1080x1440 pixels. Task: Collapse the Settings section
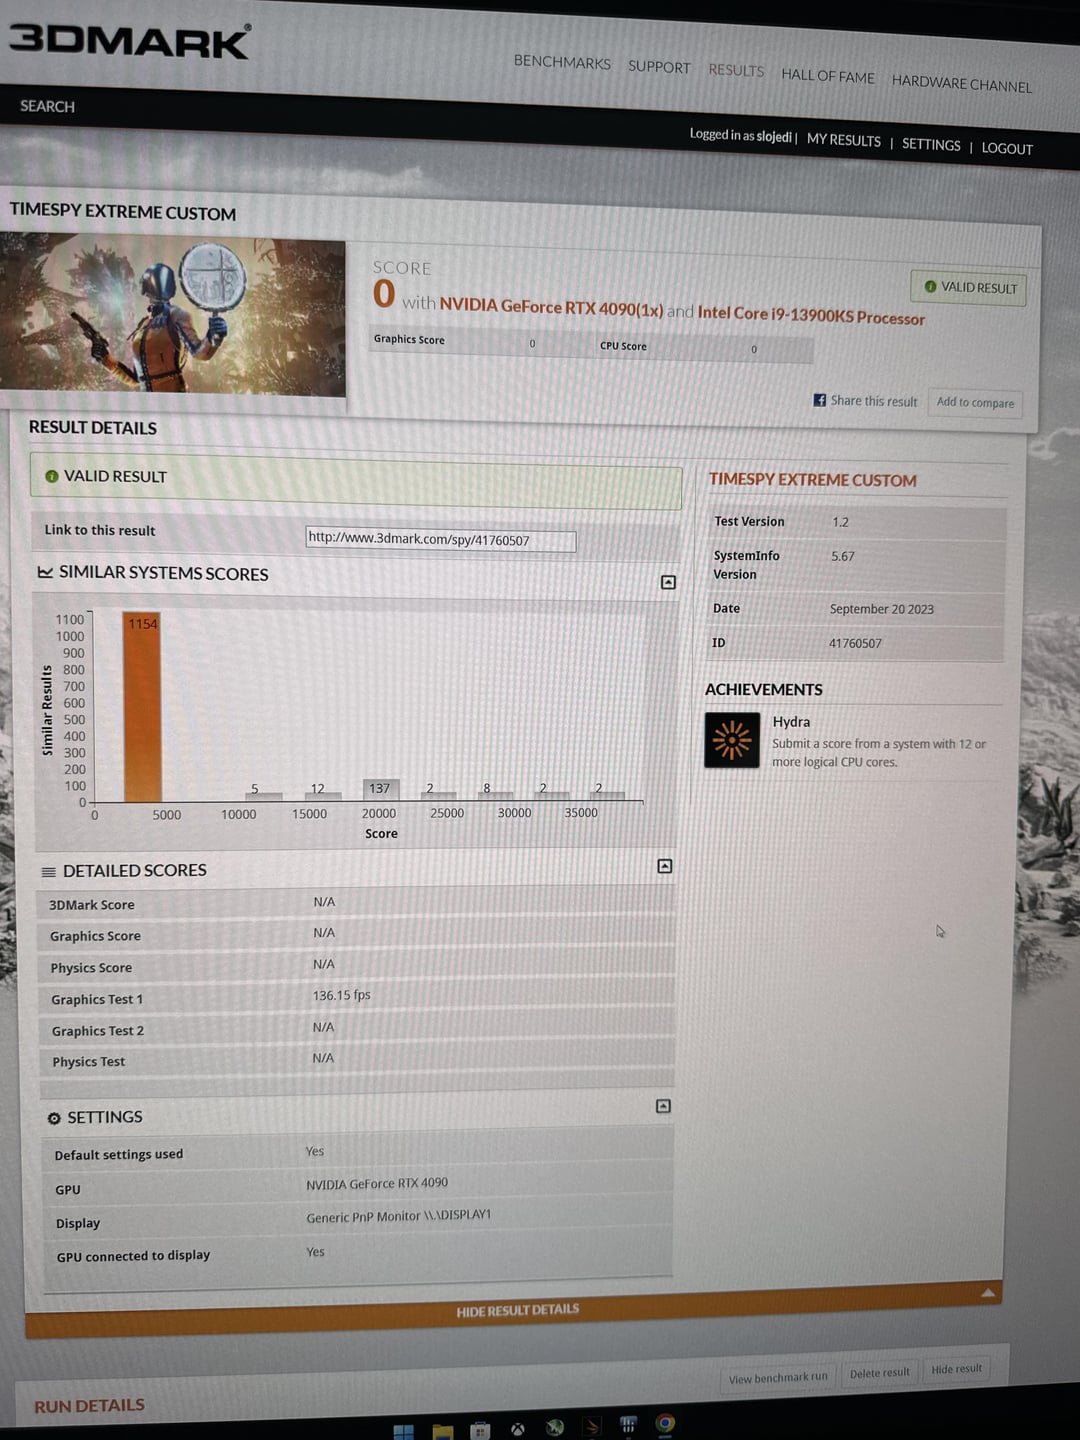click(663, 1106)
